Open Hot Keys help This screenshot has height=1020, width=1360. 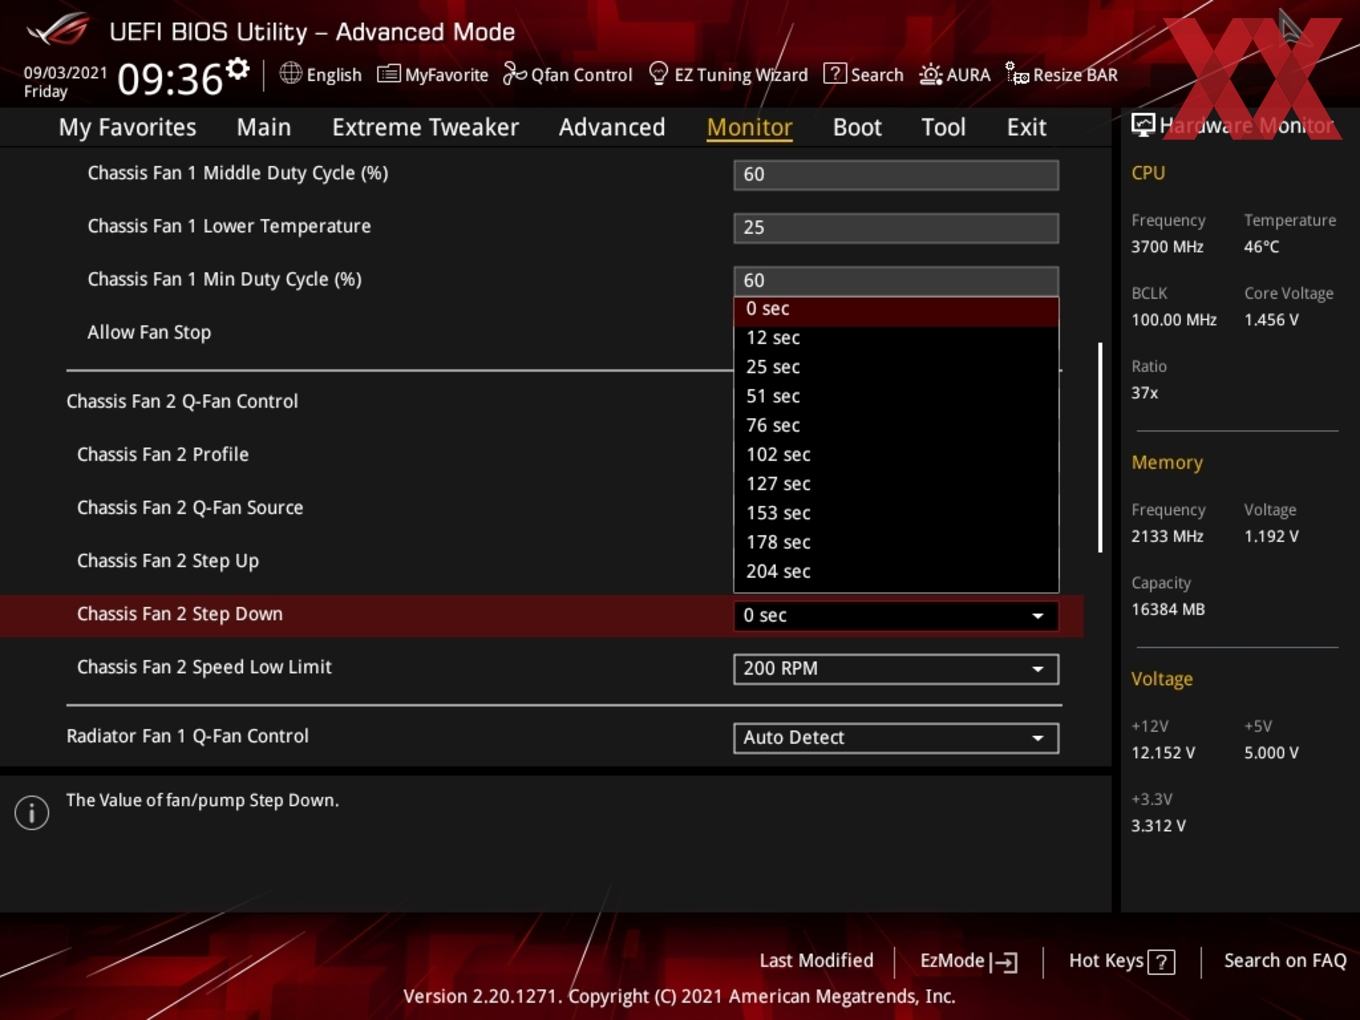pos(1121,961)
